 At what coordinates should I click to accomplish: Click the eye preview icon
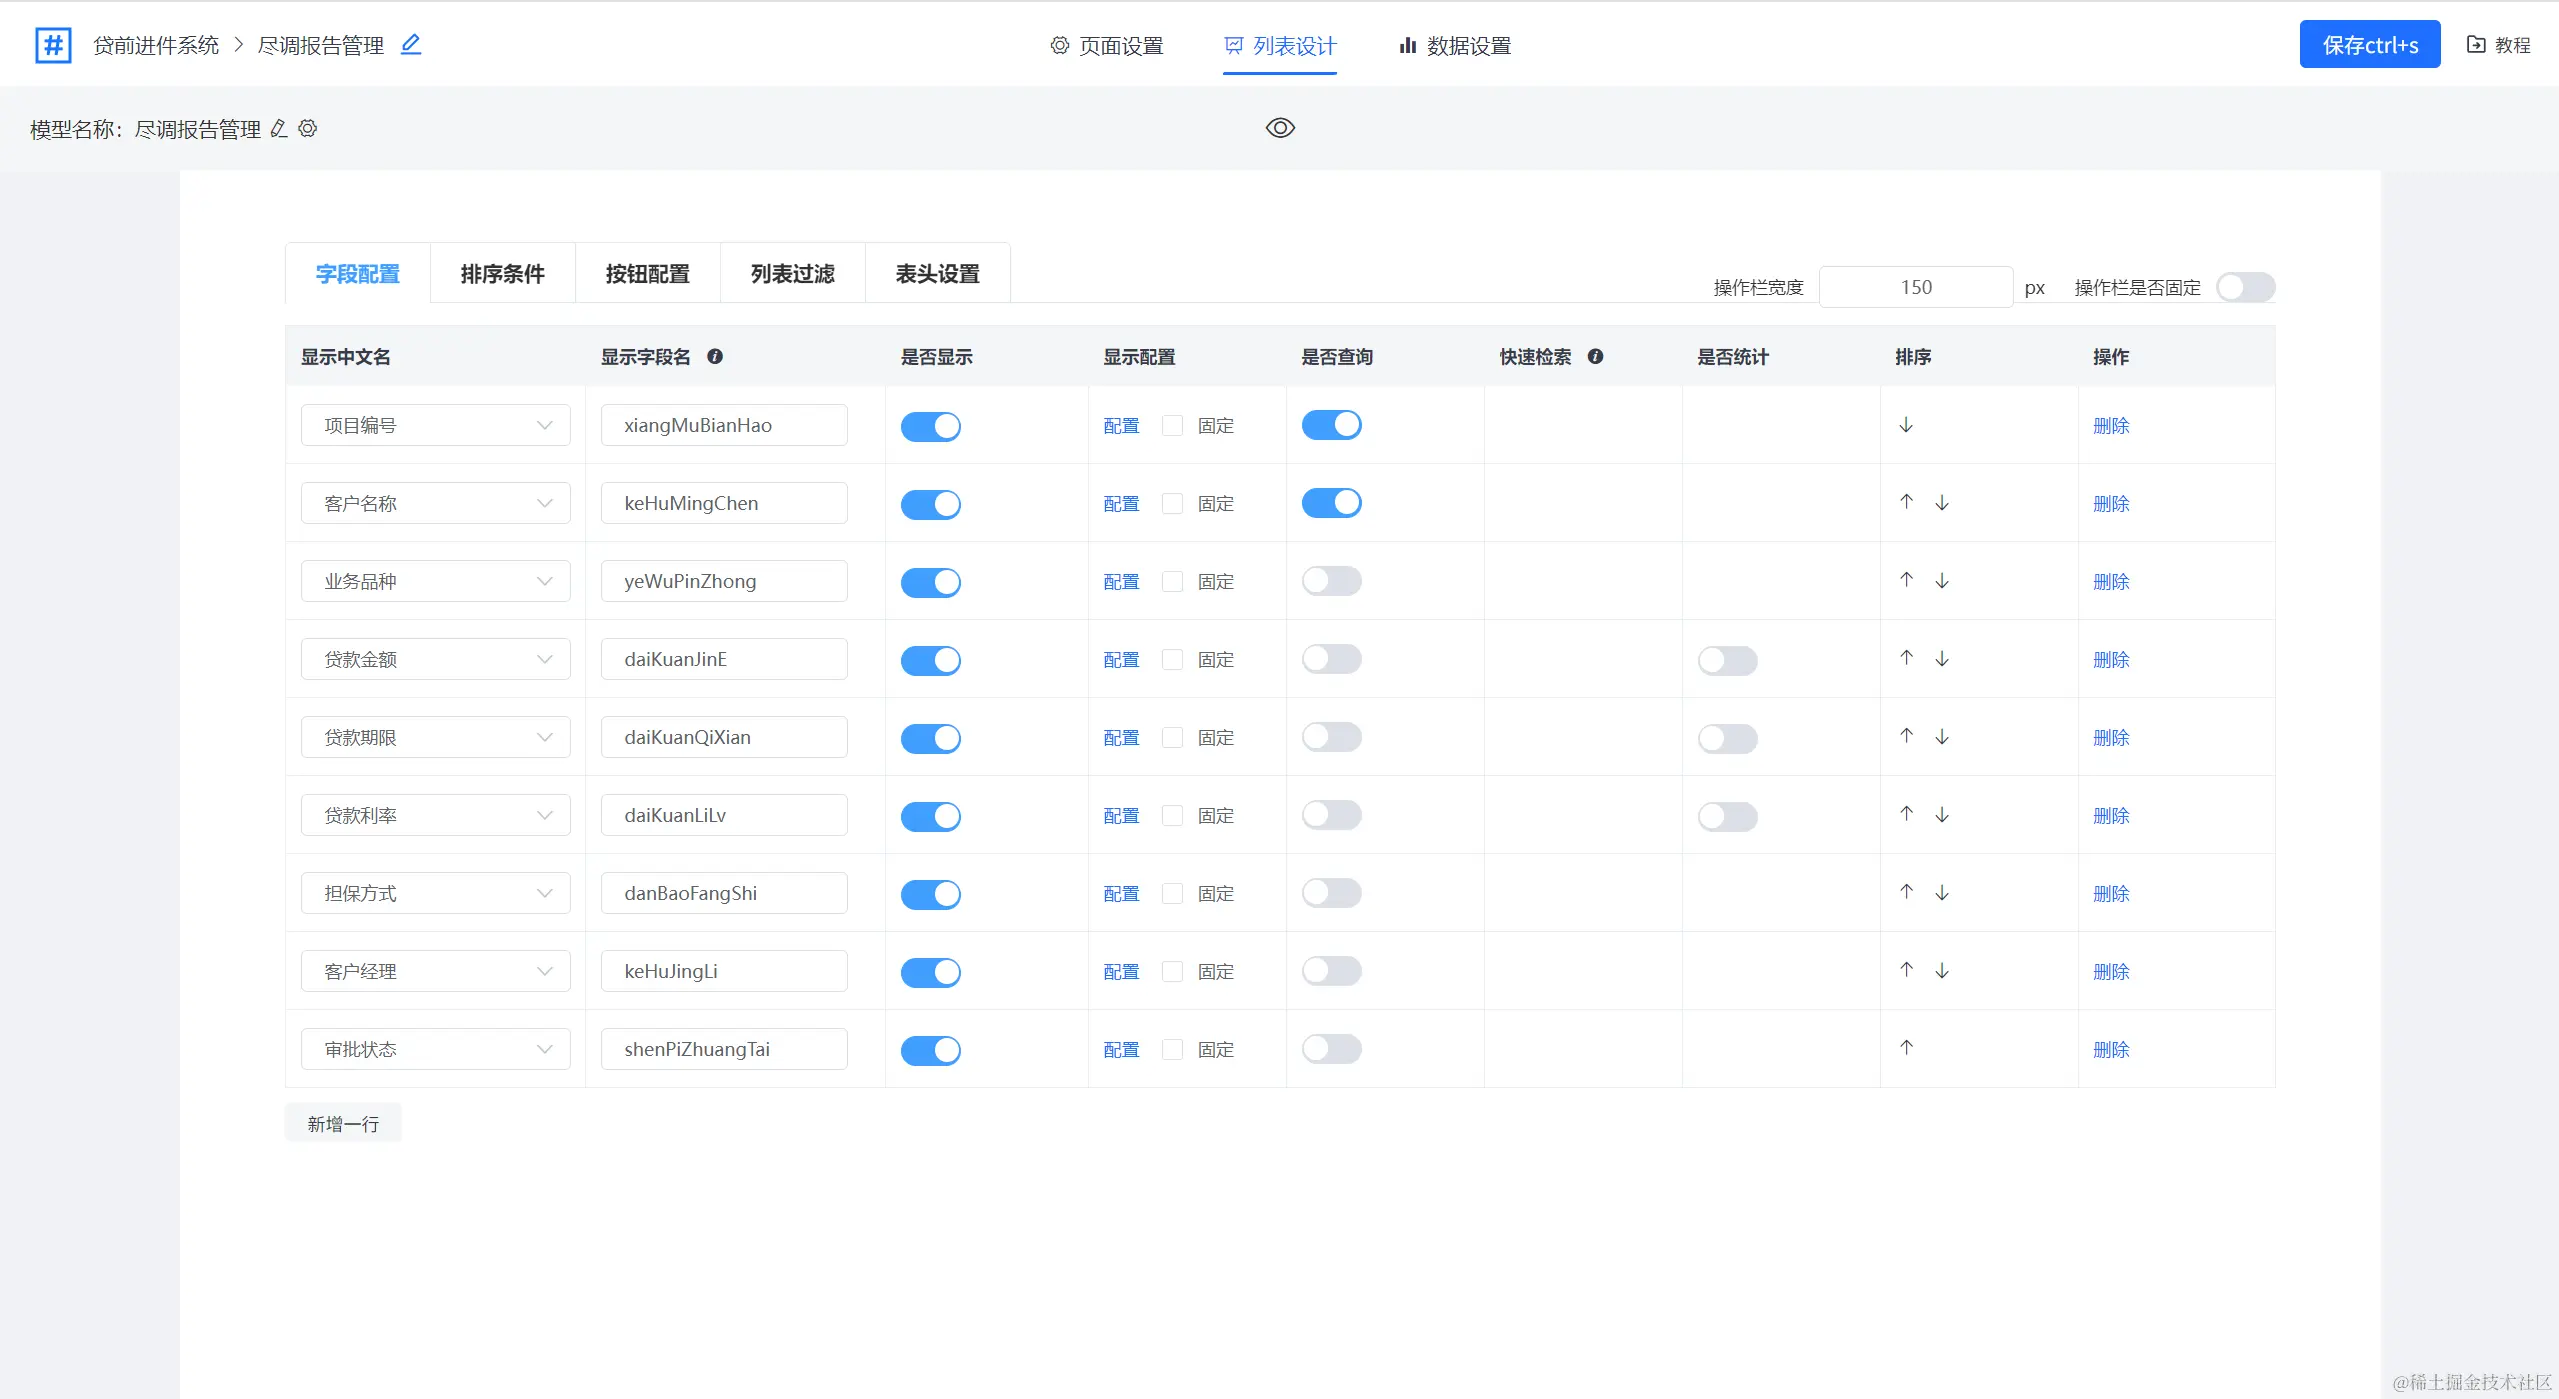pyautogui.click(x=1280, y=128)
